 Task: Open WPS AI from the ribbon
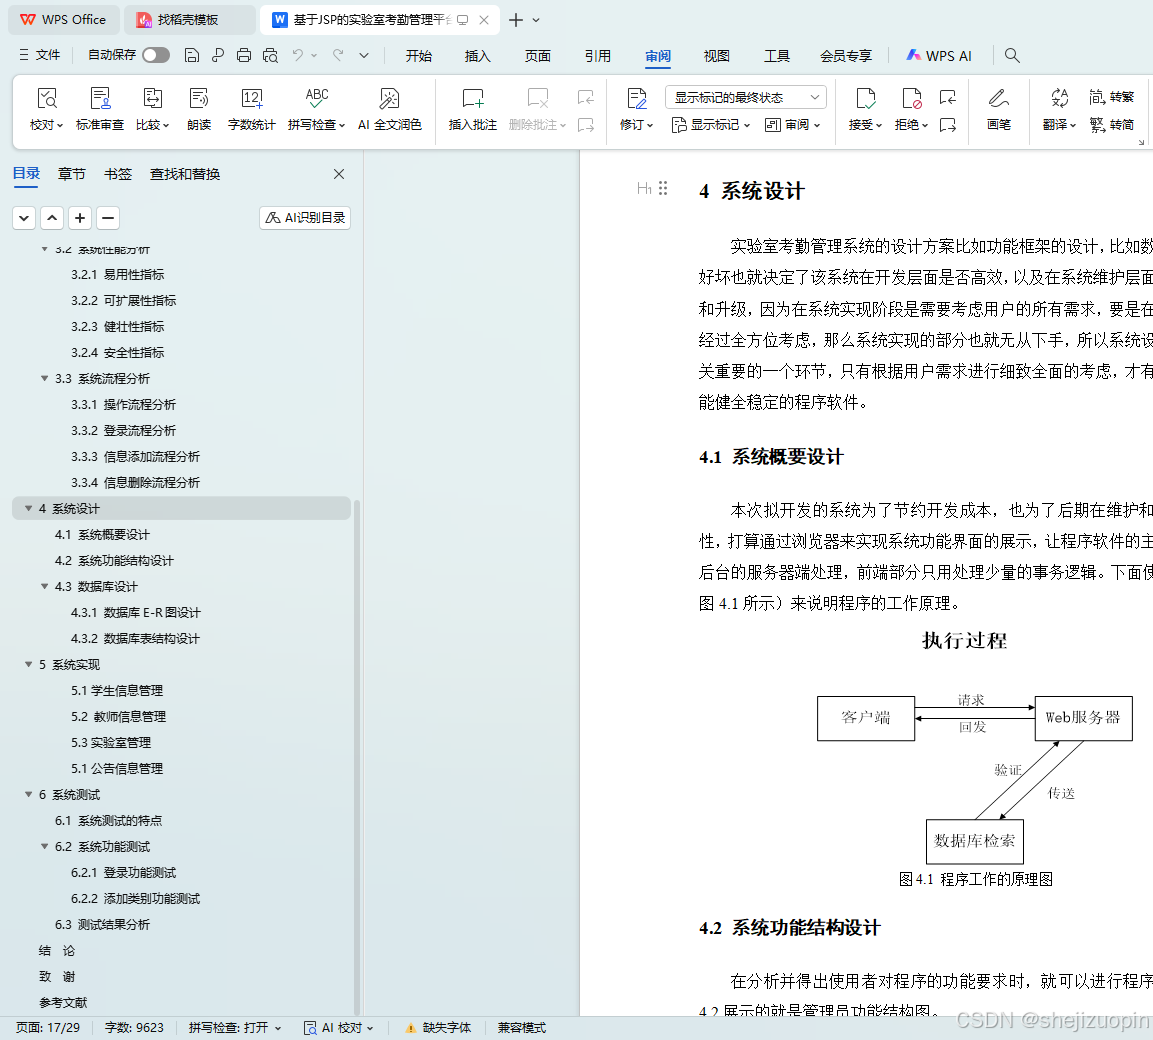[938, 56]
